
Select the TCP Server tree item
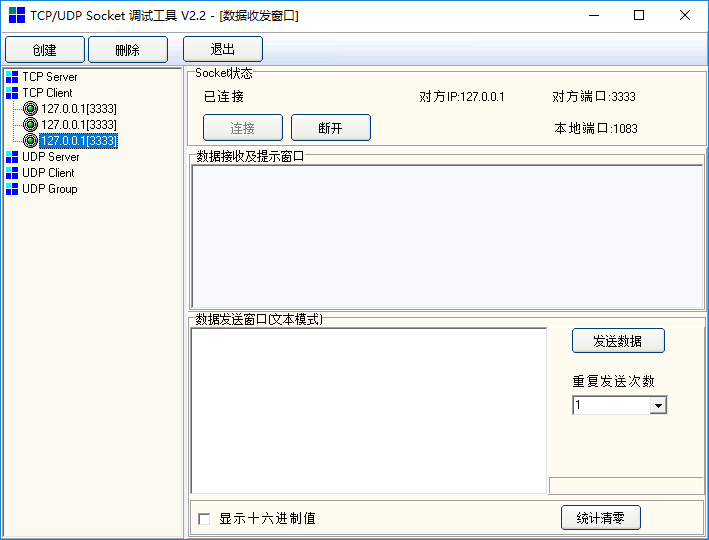click(50, 77)
